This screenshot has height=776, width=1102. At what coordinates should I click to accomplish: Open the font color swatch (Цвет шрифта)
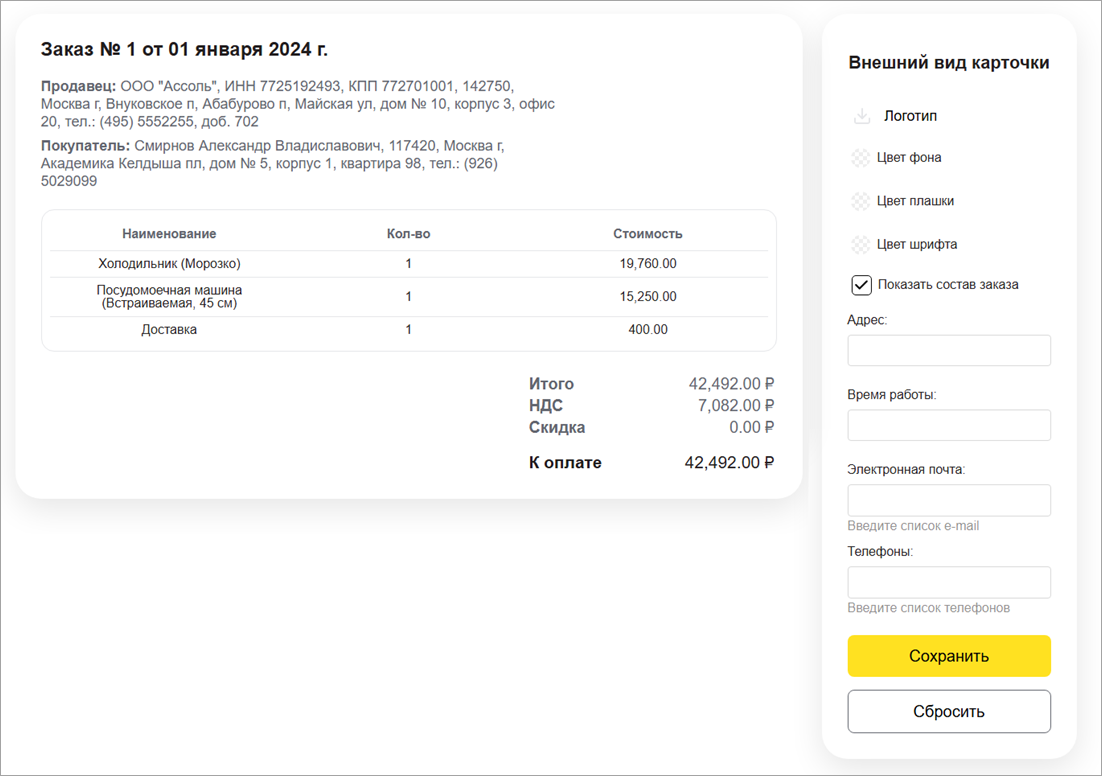860,245
